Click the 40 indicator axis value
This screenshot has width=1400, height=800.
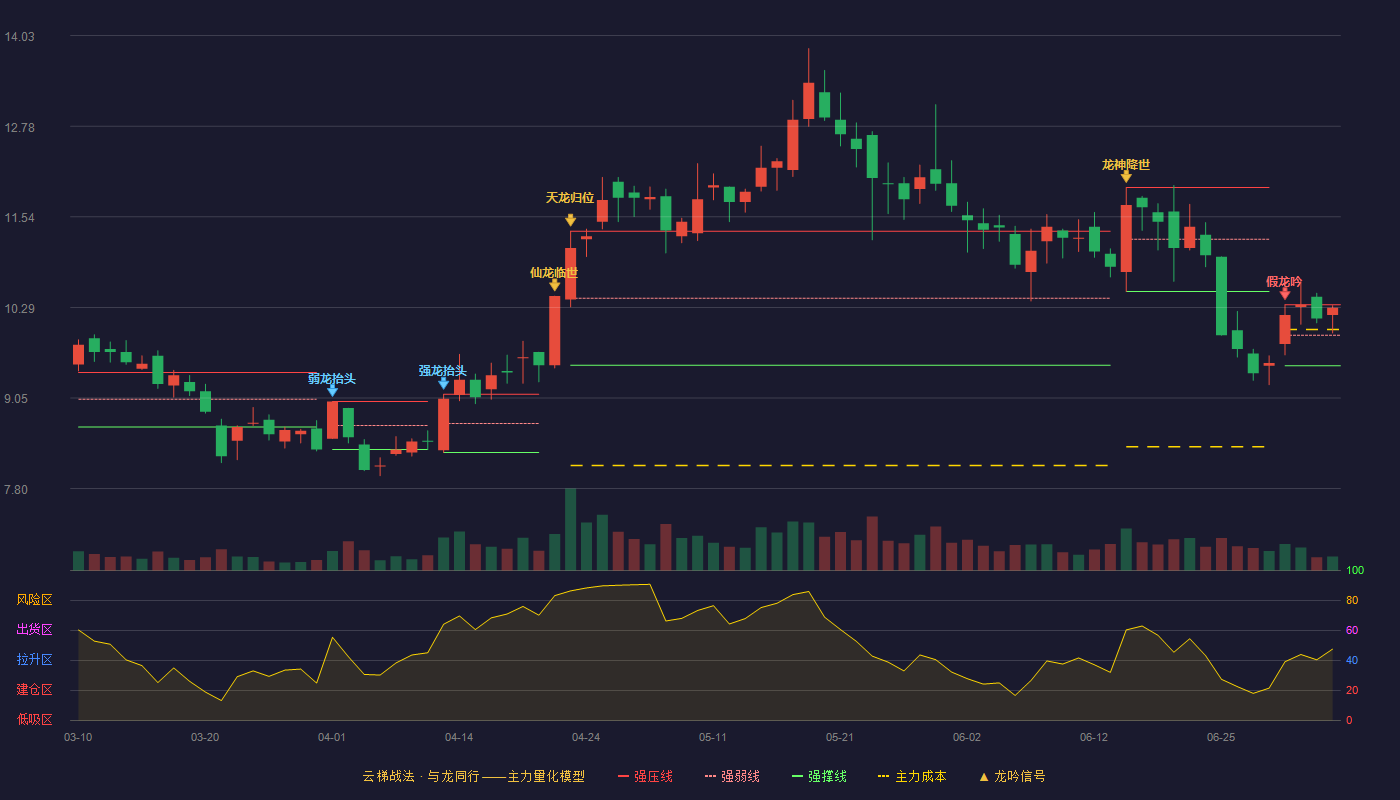tap(1352, 661)
